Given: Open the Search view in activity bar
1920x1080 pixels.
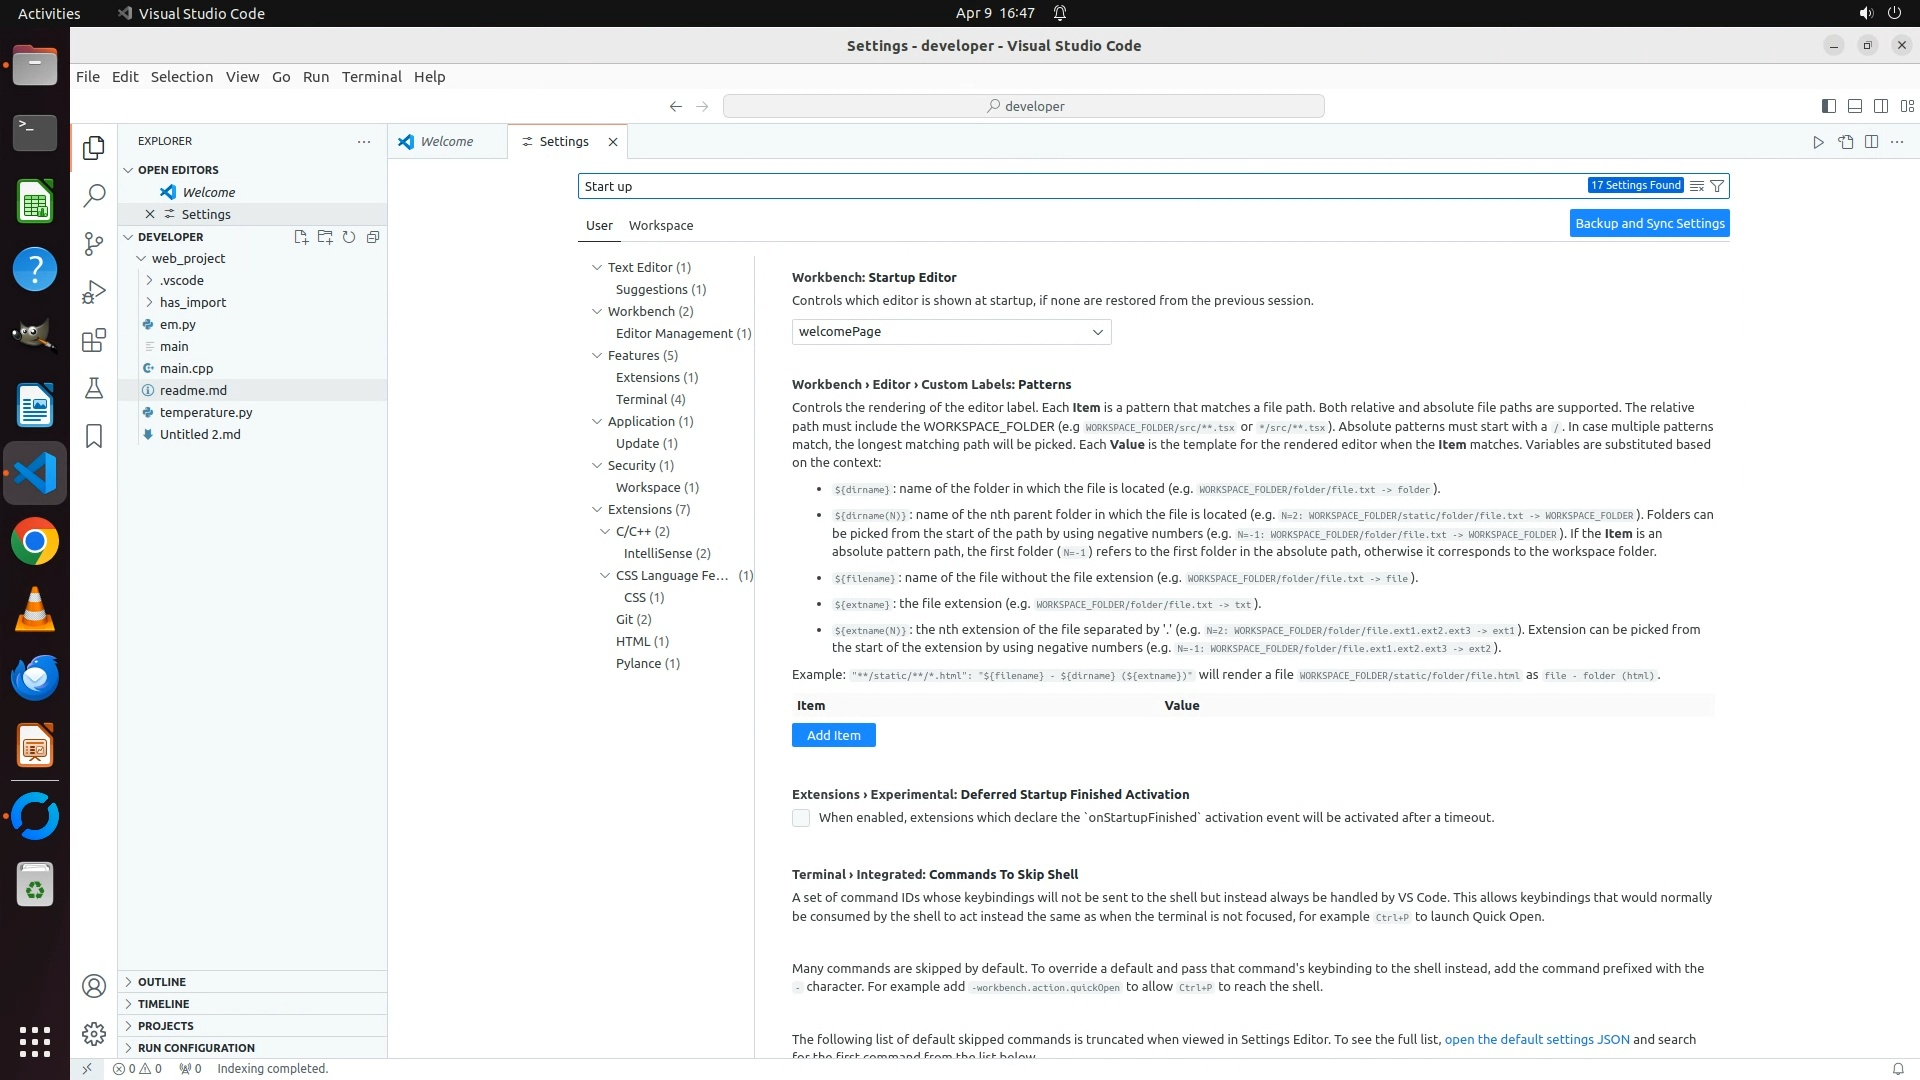Looking at the screenshot, I should [x=94, y=195].
